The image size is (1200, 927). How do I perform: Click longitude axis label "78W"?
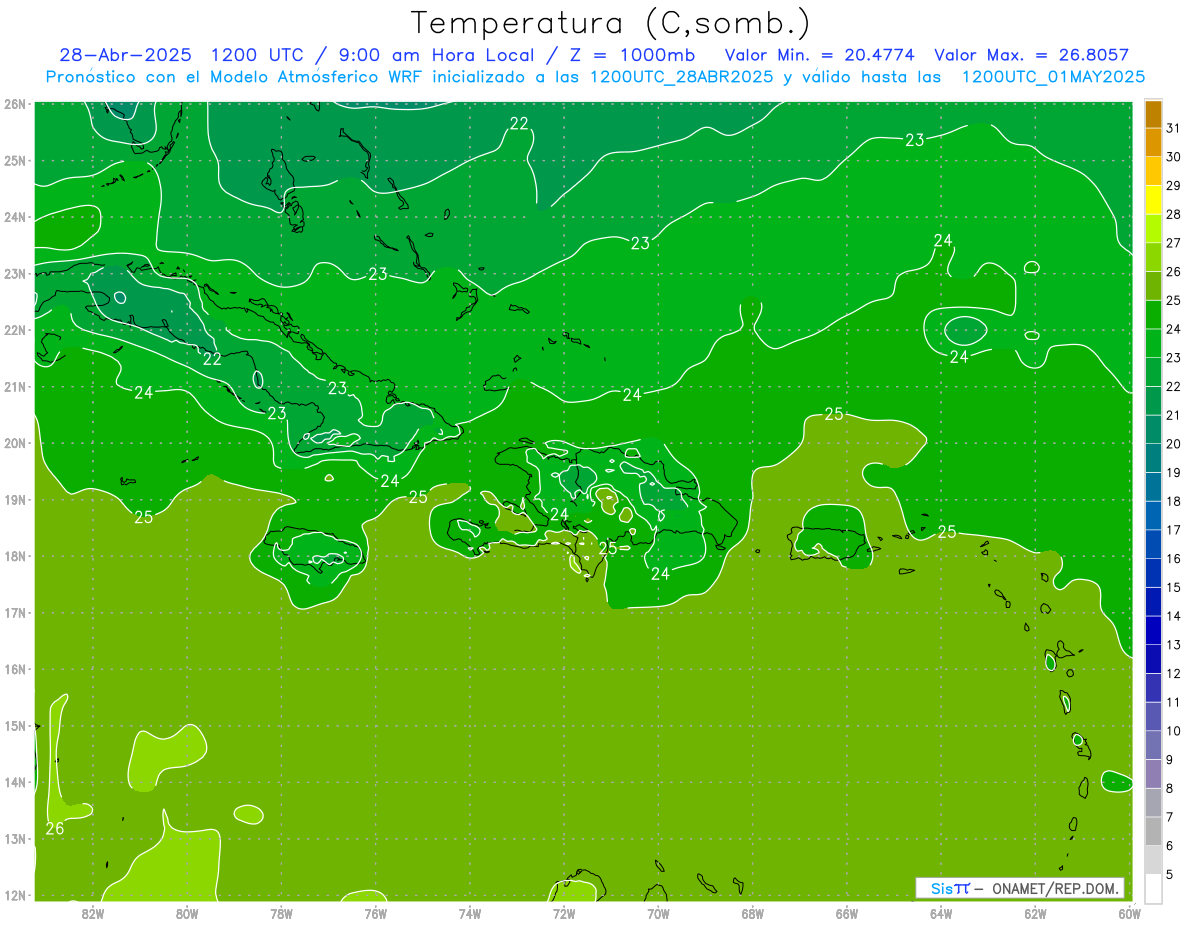tap(281, 912)
